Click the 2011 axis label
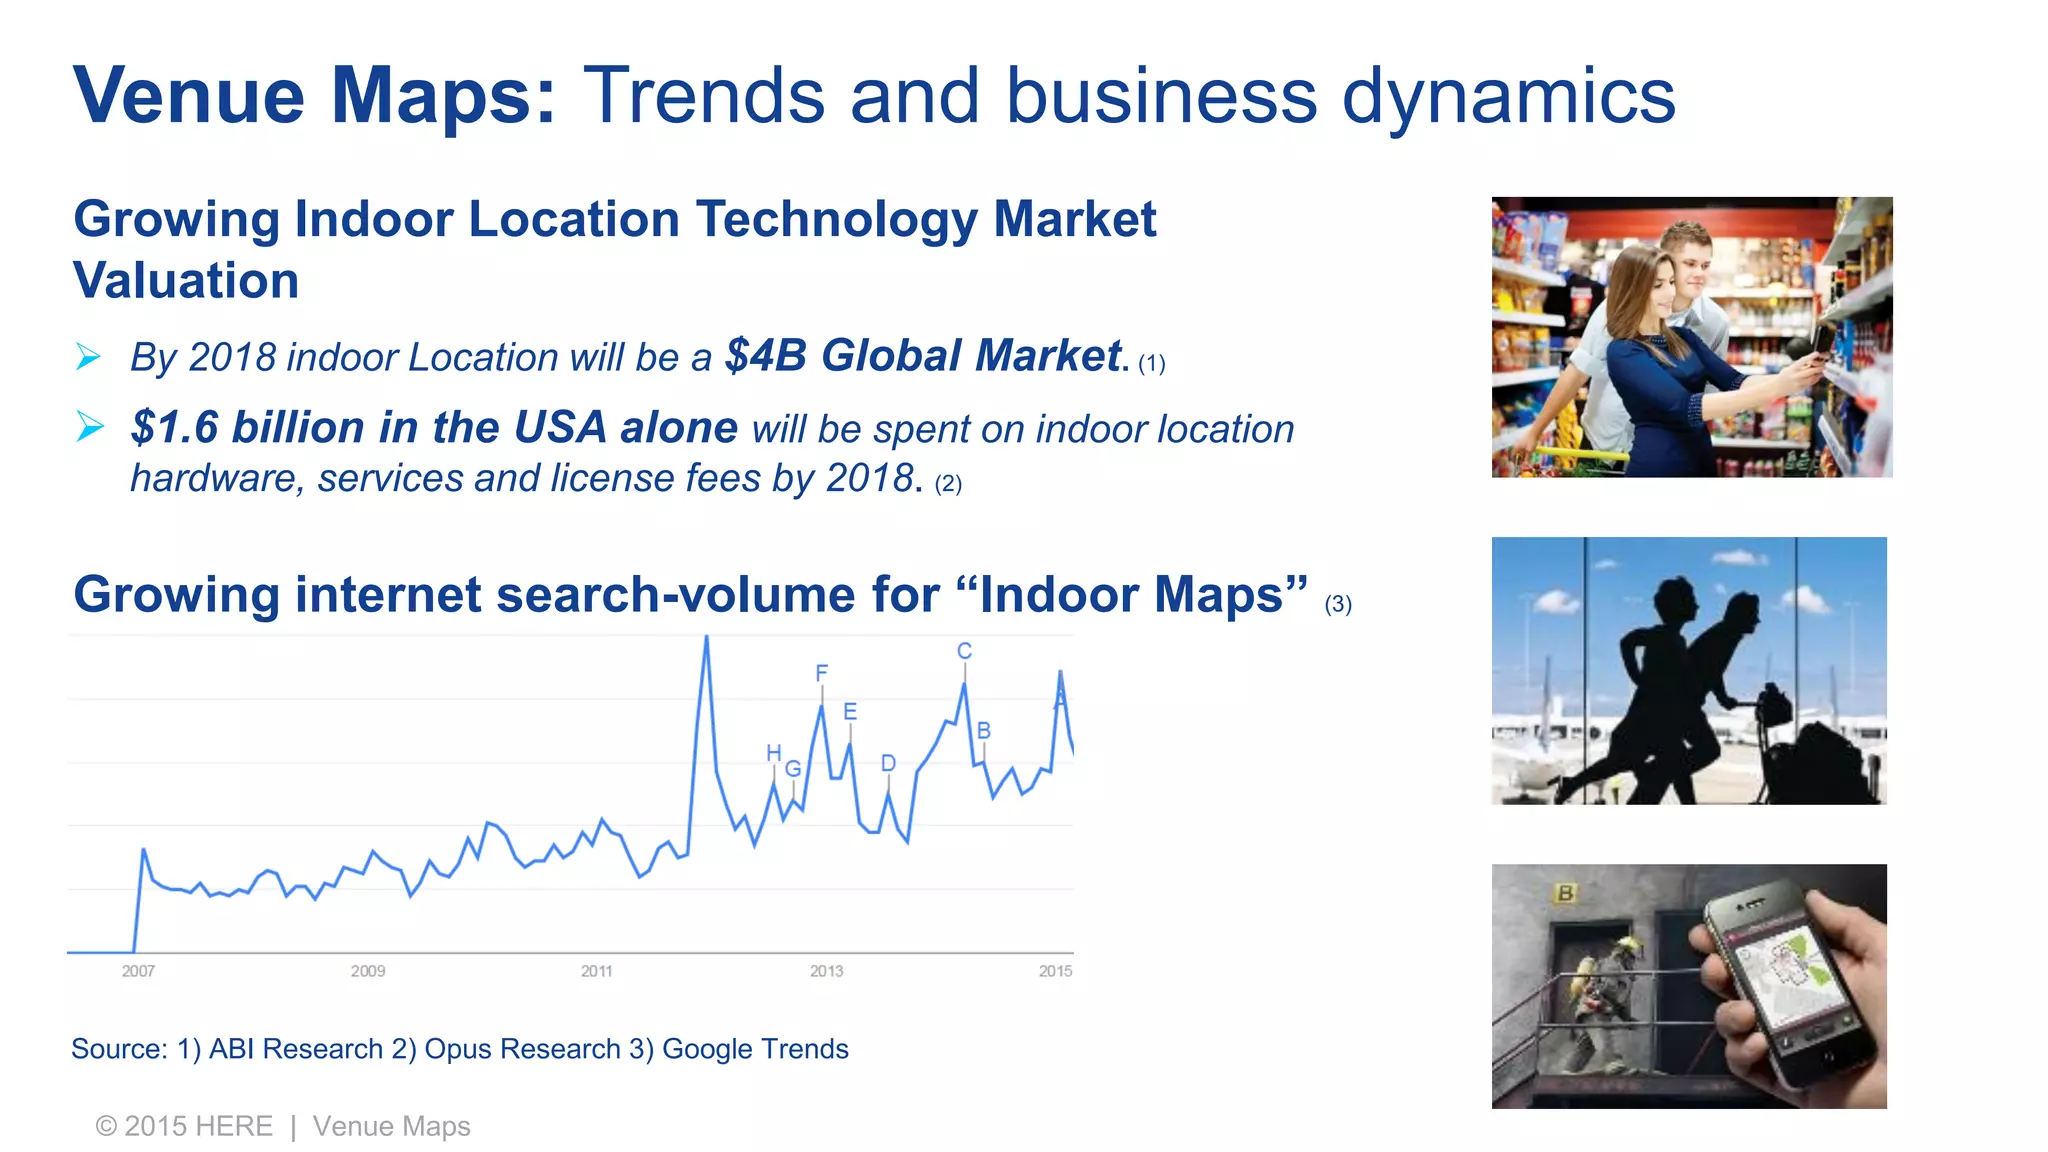Image resolution: width=2048 pixels, height=1152 pixels. pos(597,971)
